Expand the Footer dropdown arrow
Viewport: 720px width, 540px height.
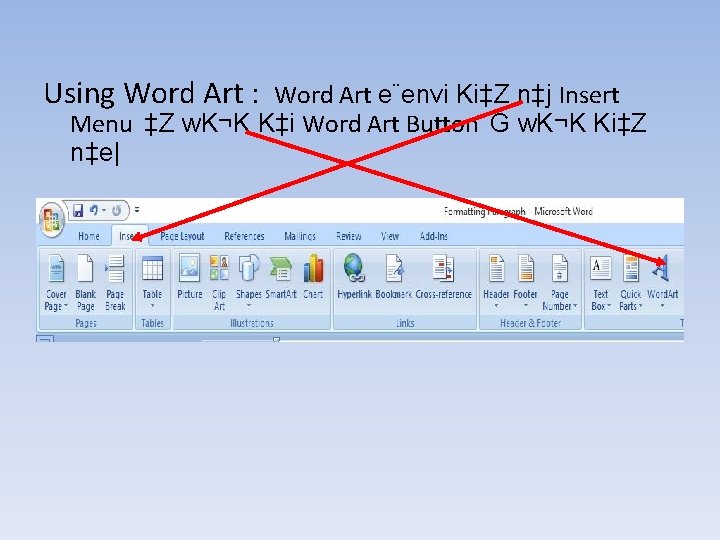[x=526, y=306]
